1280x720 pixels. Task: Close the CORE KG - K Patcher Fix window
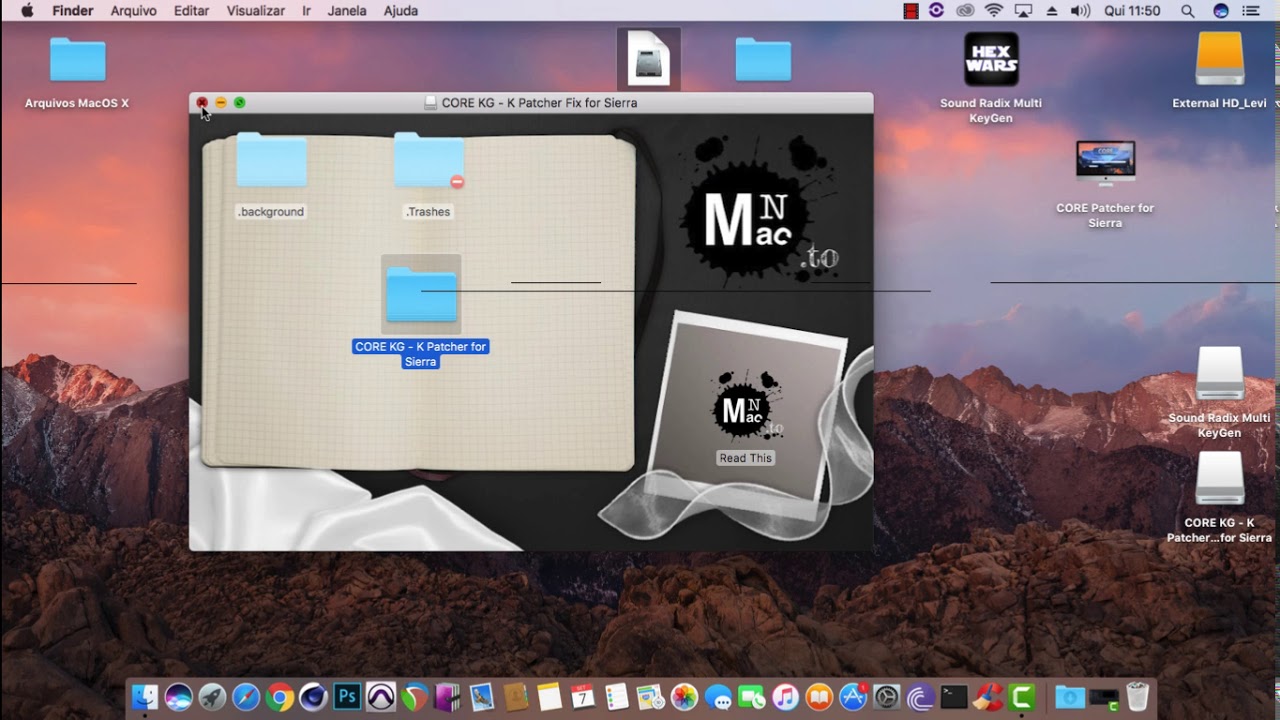tap(202, 102)
